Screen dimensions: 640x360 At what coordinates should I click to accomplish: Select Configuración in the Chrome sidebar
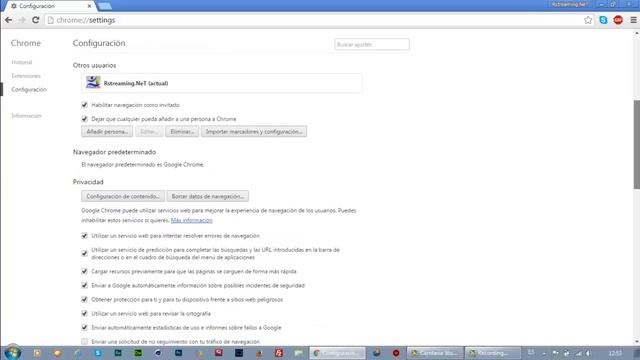[x=29, y=89]
